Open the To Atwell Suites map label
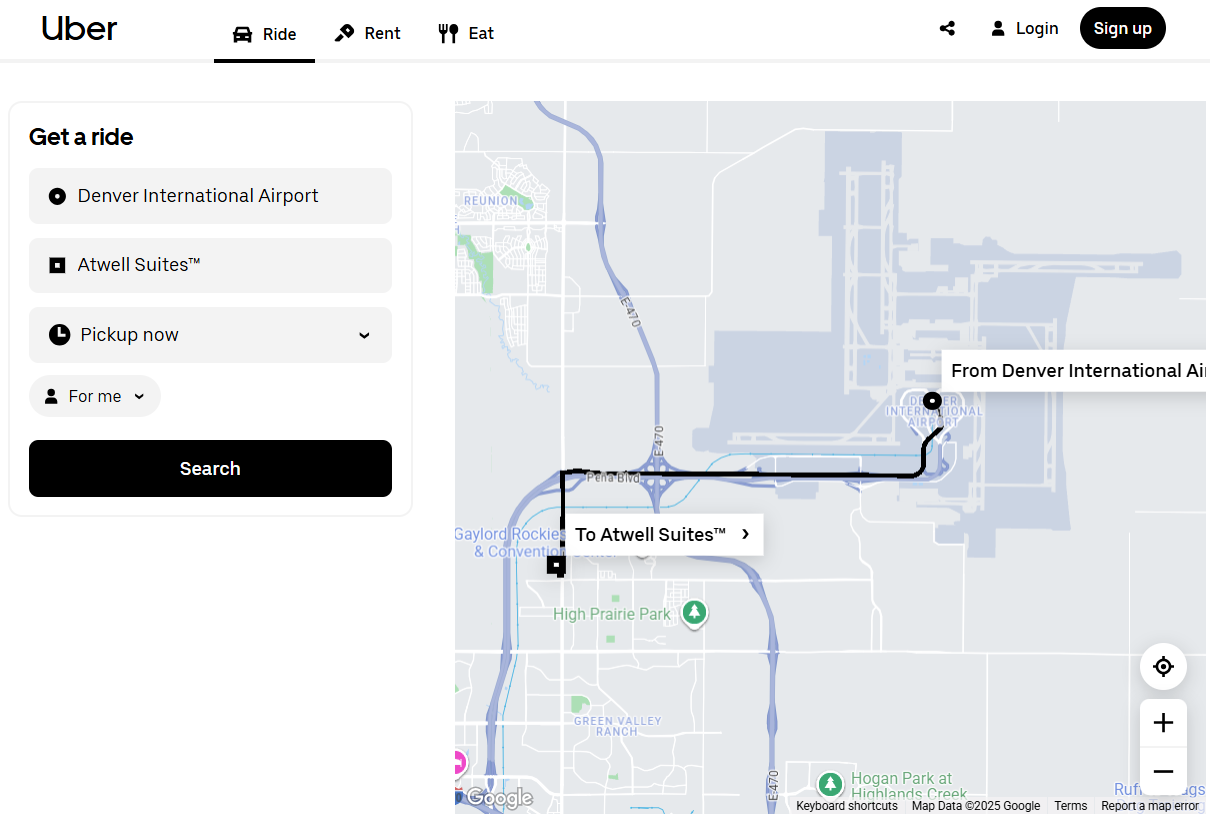 [x=662, y=535]
